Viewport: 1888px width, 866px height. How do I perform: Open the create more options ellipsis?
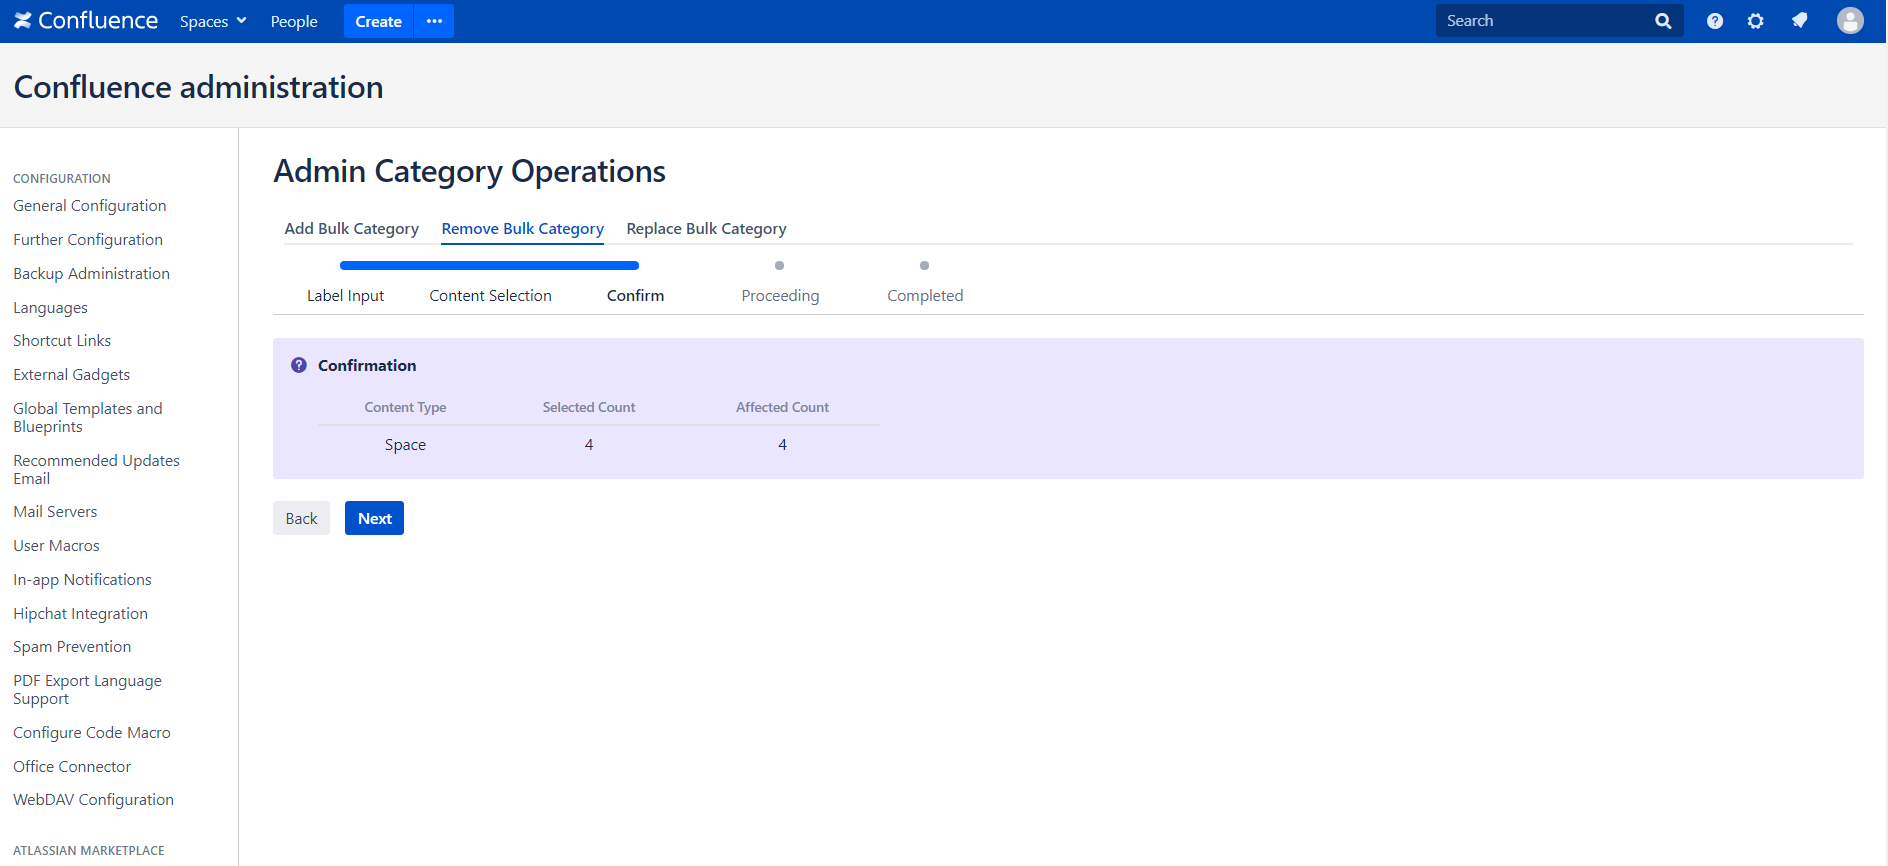[434, 21]
